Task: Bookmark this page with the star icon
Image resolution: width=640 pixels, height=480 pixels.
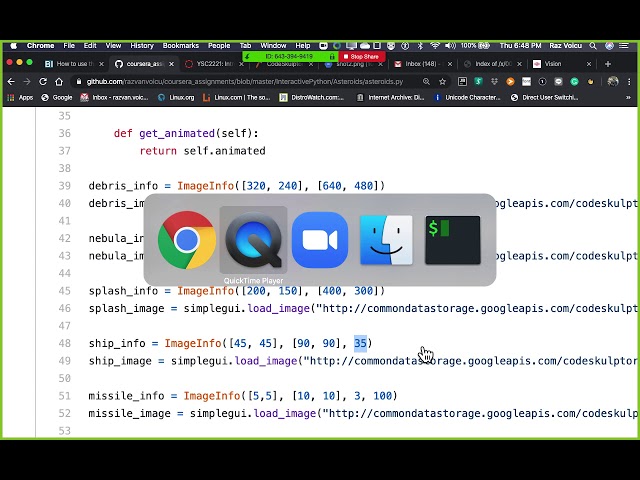Action: click(x=442, y=82)
